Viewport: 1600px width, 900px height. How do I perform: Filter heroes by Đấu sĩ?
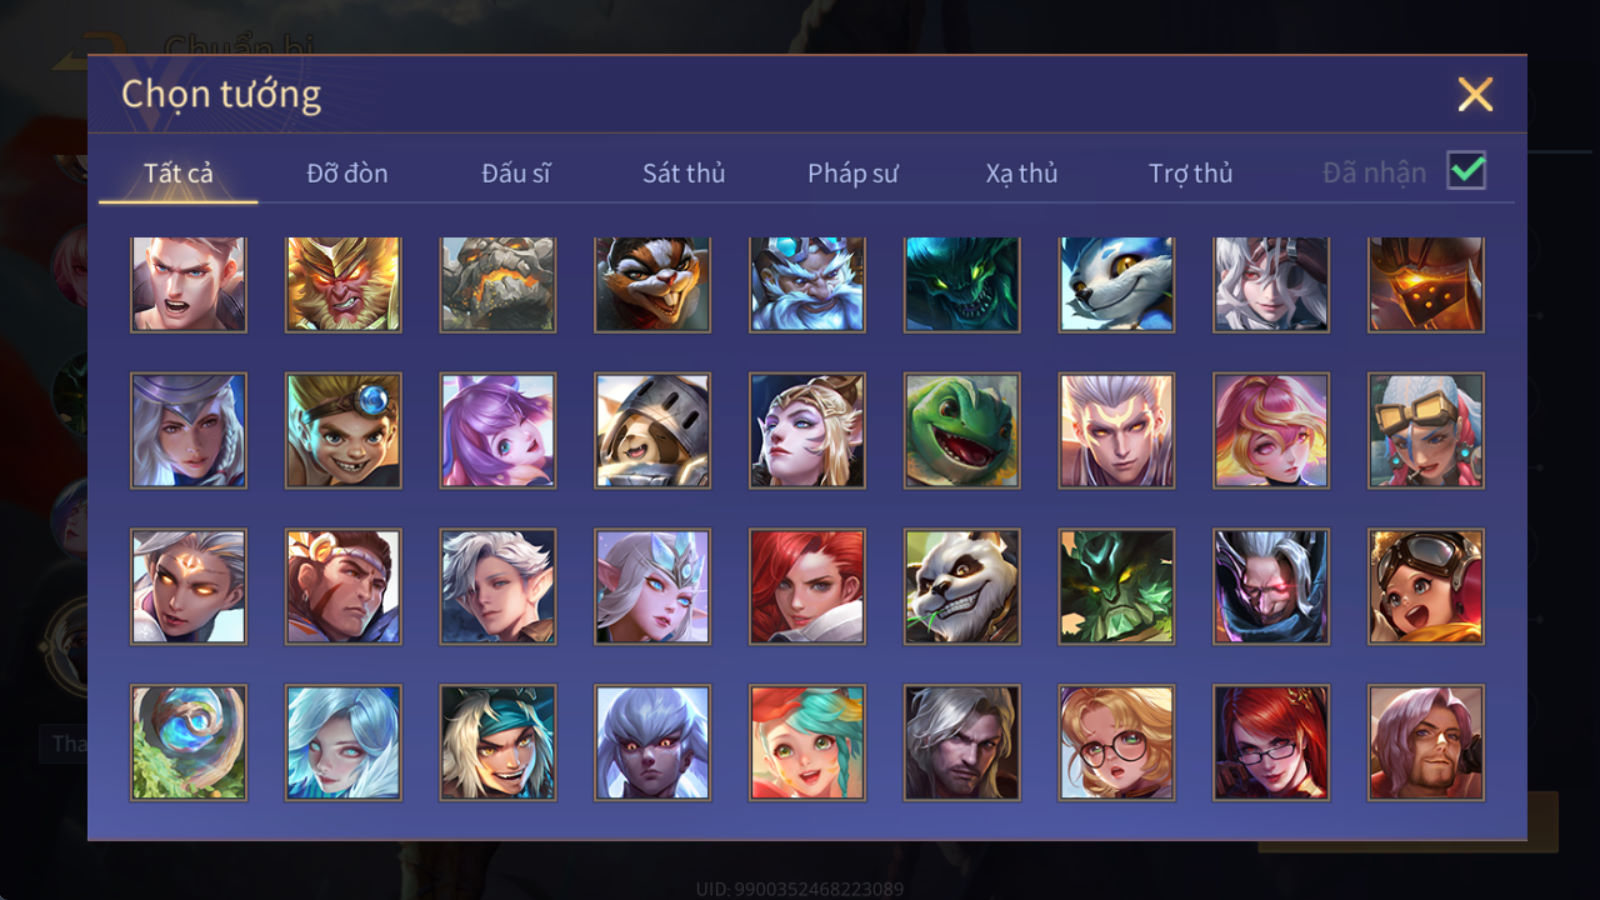pyautogui.click(x=516, y=173)
